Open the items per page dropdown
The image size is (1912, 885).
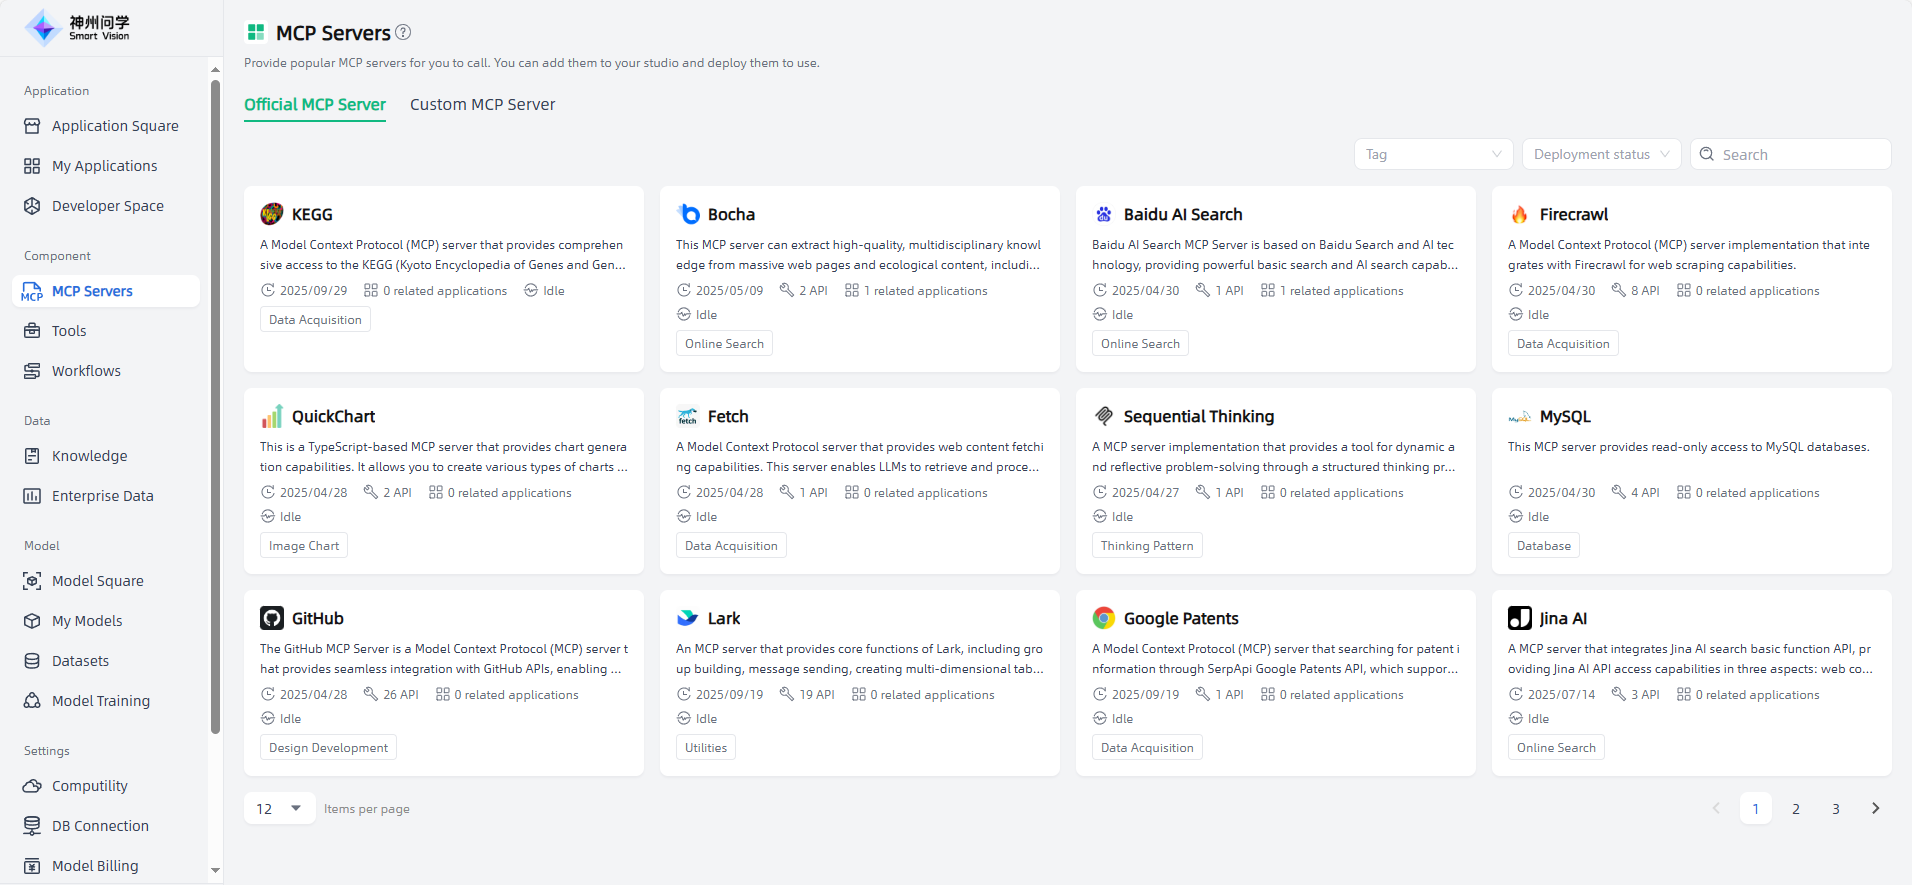pos(279,808)
